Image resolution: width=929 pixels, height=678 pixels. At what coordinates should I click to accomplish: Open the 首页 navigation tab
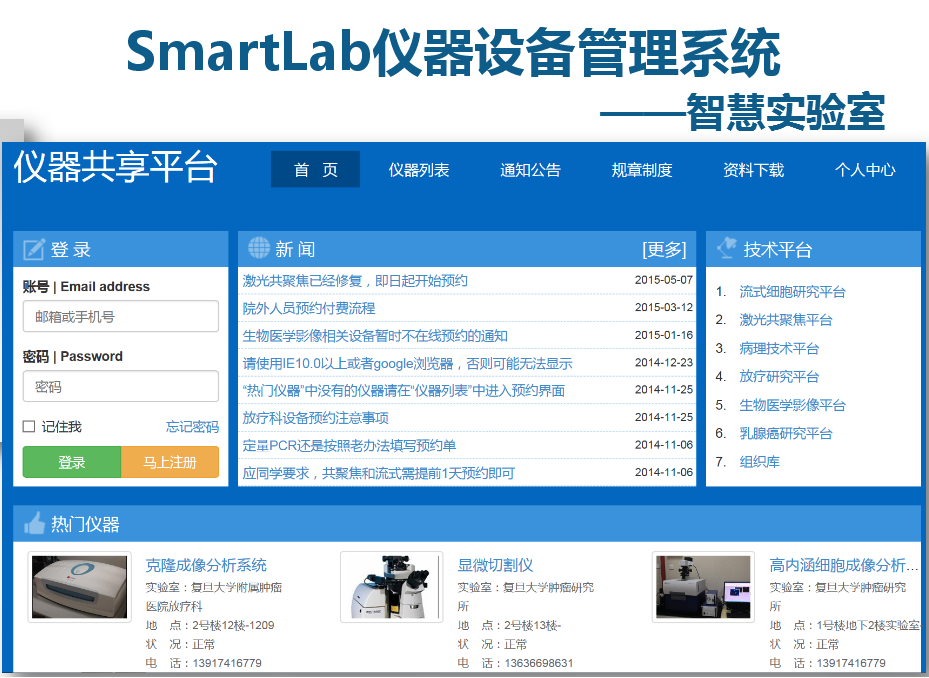click(x=315, y=170)
